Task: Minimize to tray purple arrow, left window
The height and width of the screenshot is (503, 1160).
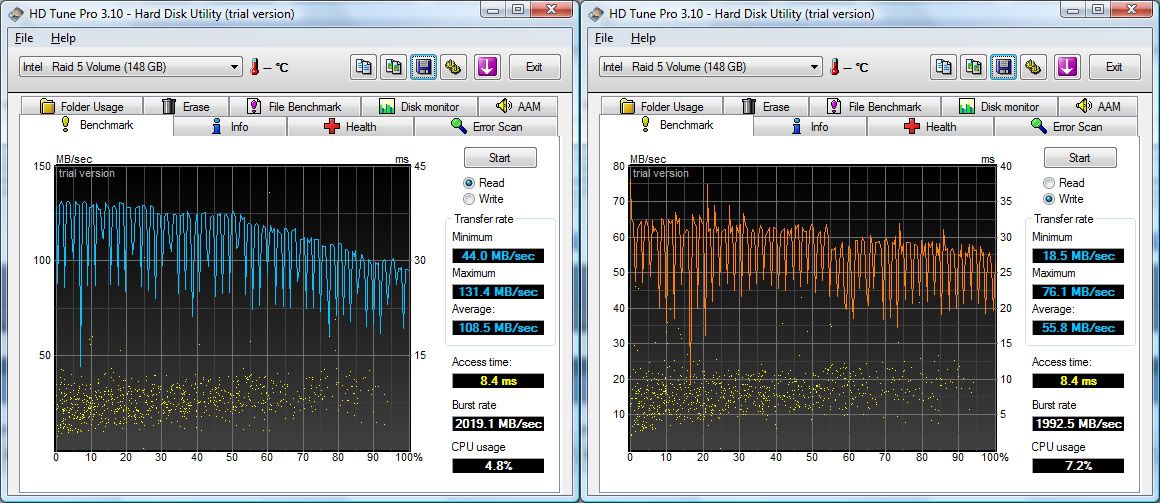Action: point(487,67)
